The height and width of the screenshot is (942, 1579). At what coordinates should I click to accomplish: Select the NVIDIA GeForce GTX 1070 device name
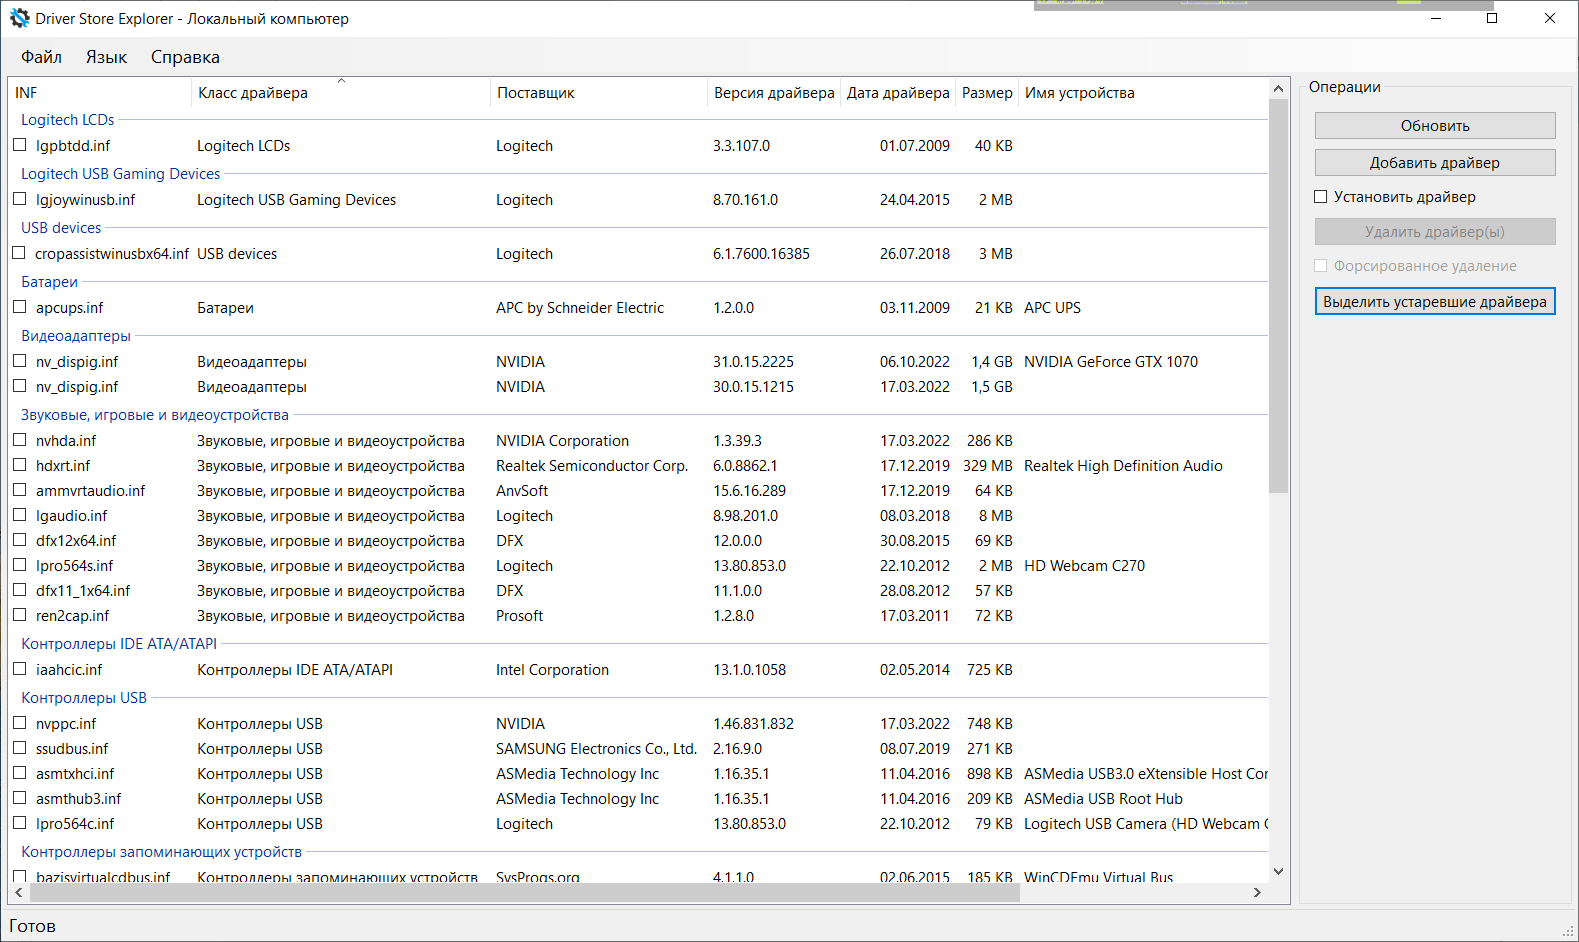pyautogui.click(x=1111, y=362)
